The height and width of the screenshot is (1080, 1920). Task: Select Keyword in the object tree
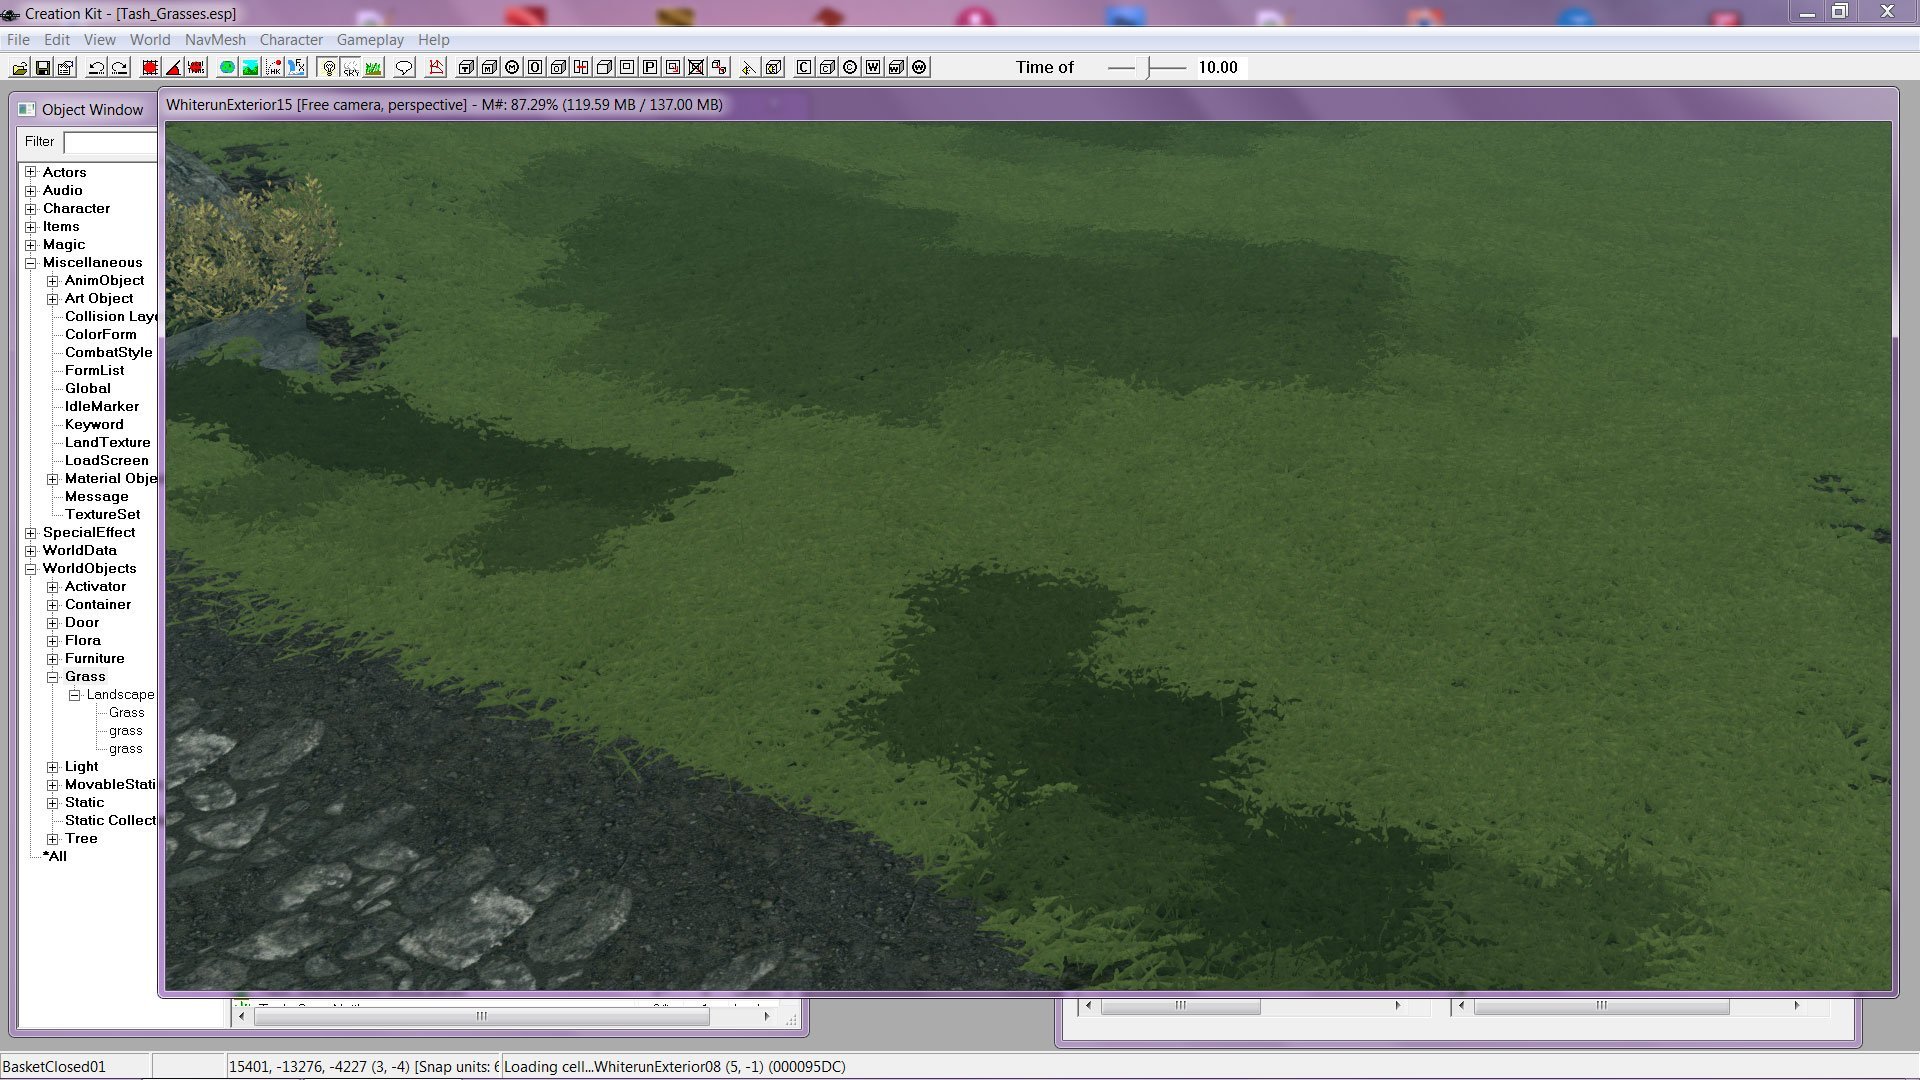point(94,424)
